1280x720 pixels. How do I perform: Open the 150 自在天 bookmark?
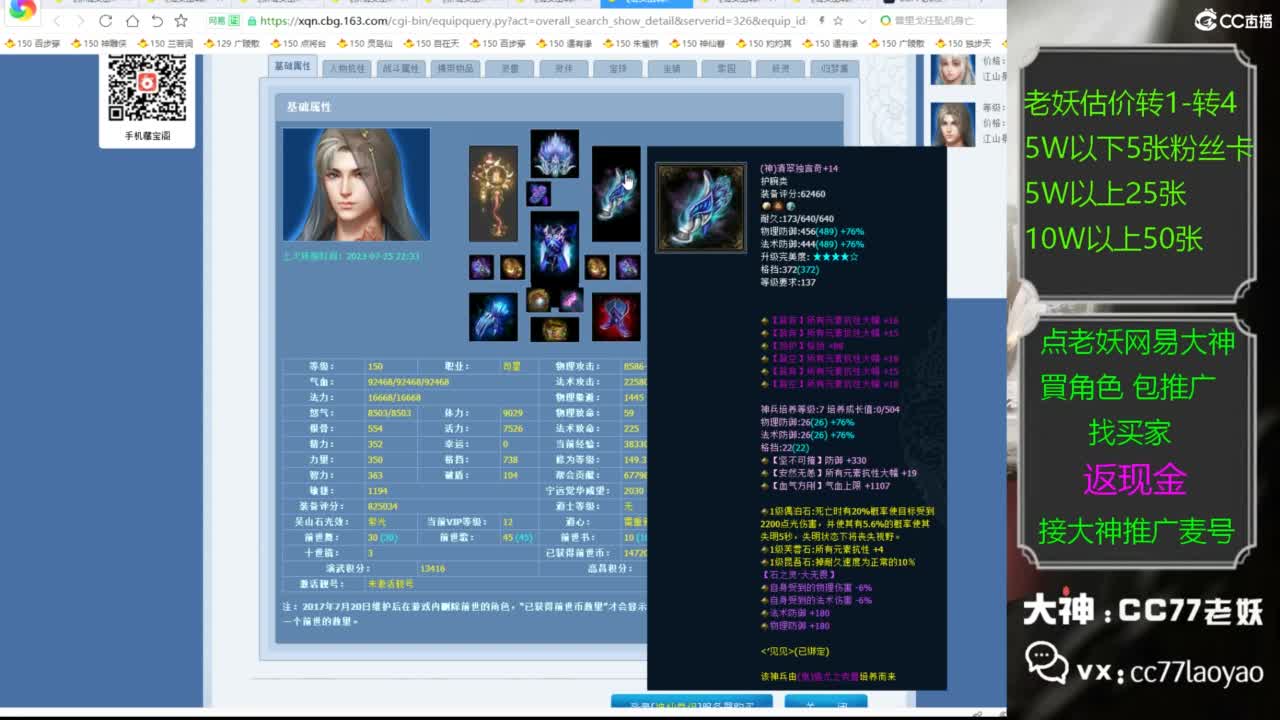tap(431, 43)
